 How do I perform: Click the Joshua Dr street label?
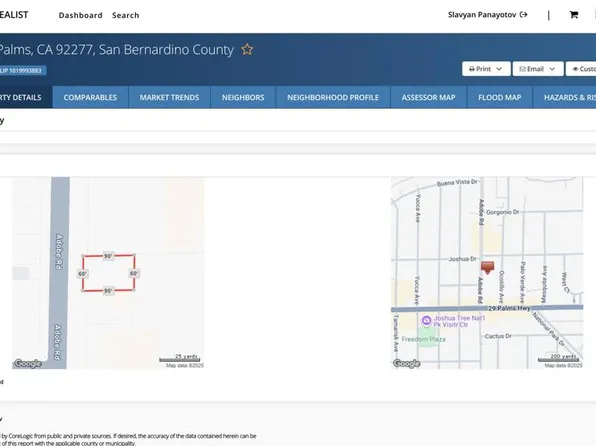coord(462,259)
